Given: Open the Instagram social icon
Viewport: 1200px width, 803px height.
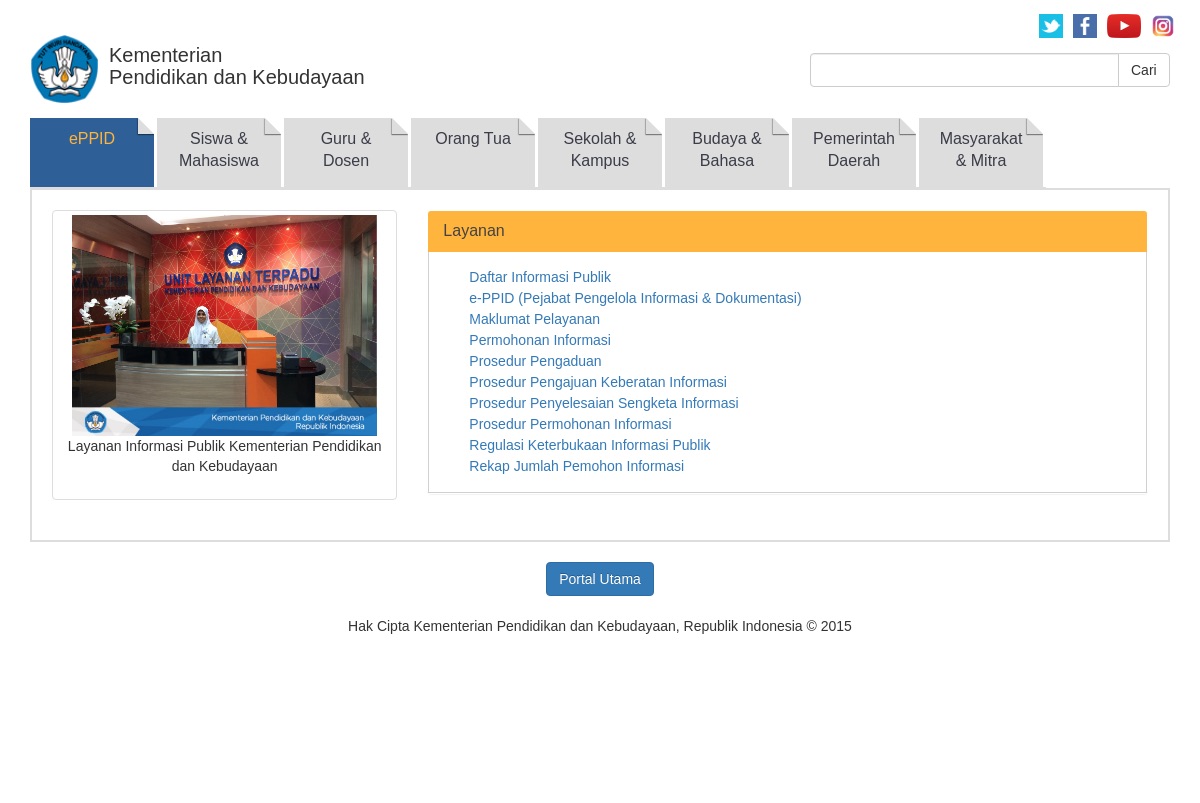Looking at the screenshot, I should point(1163,26).
